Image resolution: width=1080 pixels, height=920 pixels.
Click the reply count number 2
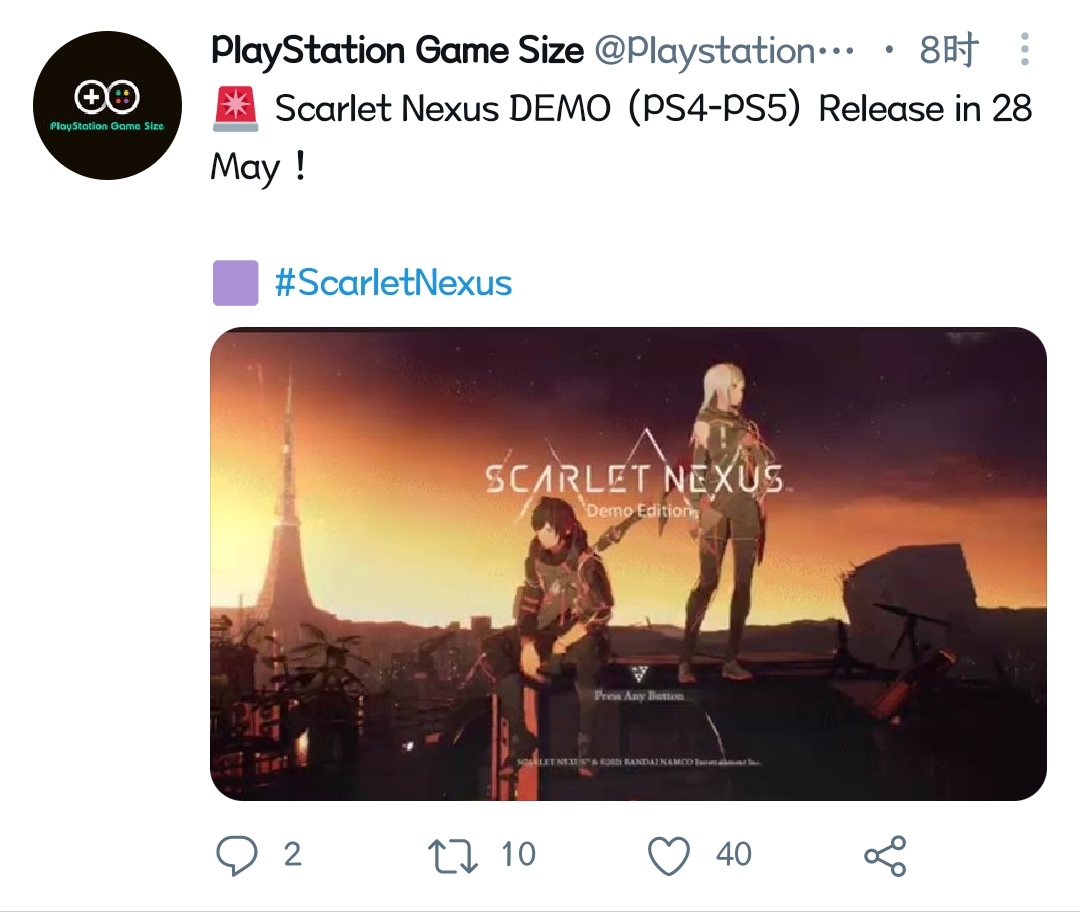coord(292,855)
